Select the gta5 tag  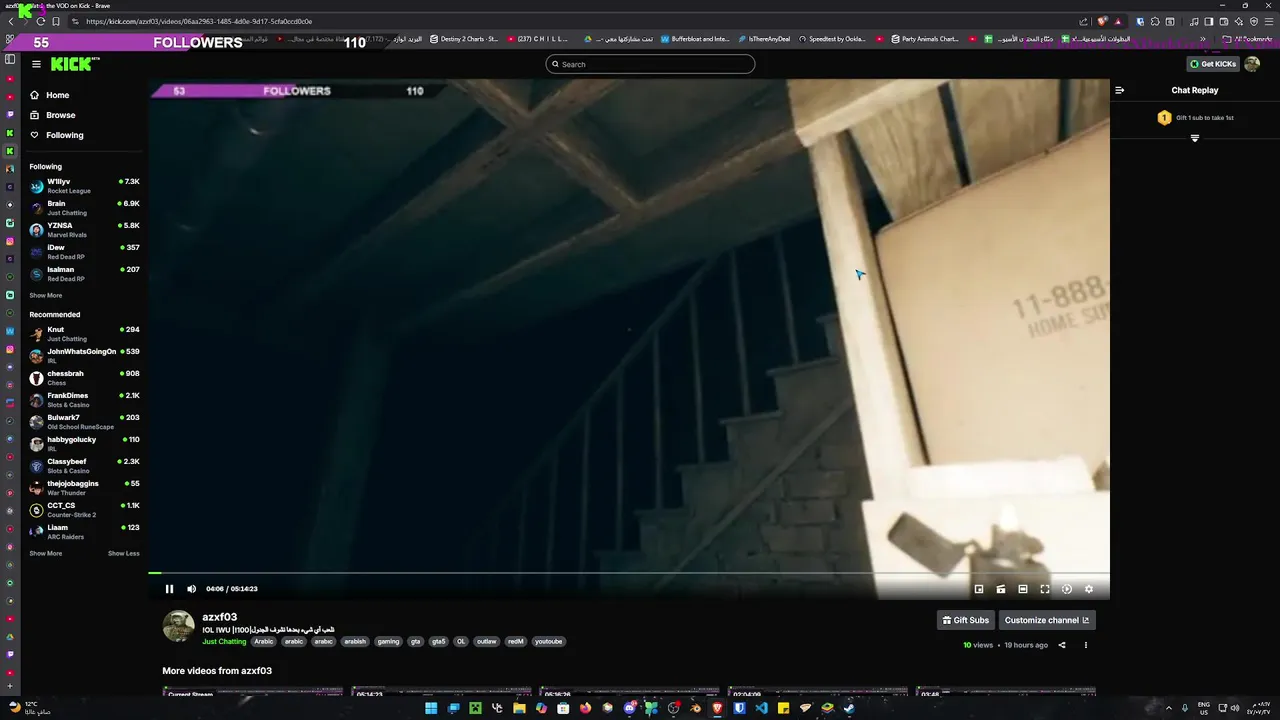pos(438,642)
